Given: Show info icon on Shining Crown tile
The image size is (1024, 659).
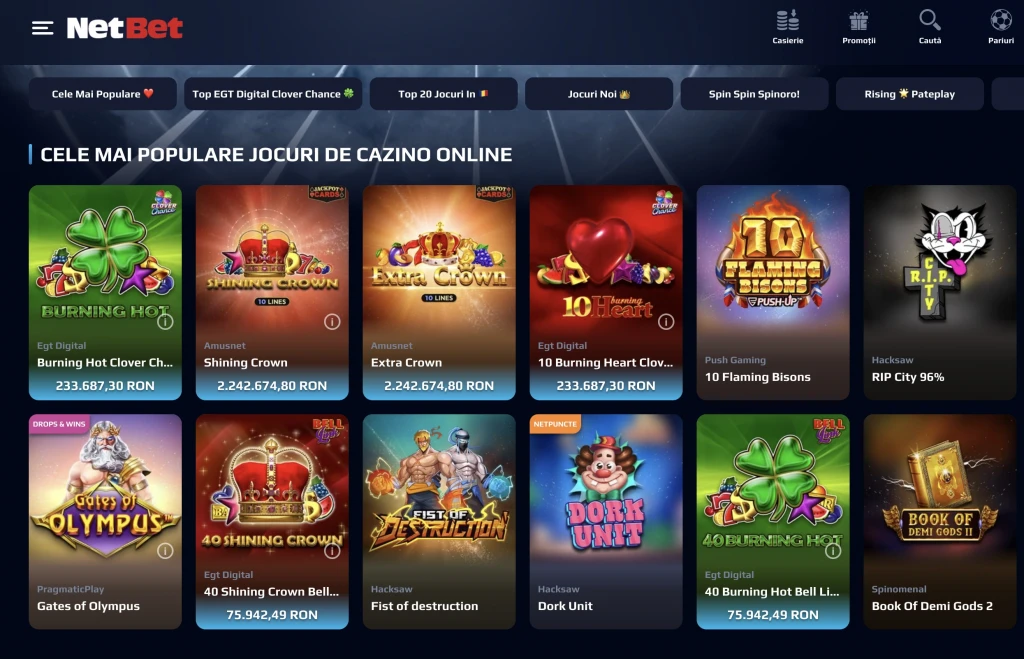Looking at the screenshot, I should click(332, 321).
